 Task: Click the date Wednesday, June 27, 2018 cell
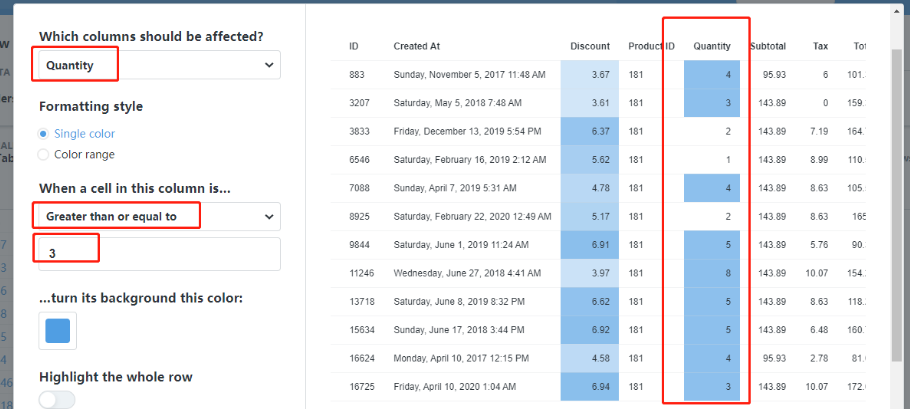[469, 272]
